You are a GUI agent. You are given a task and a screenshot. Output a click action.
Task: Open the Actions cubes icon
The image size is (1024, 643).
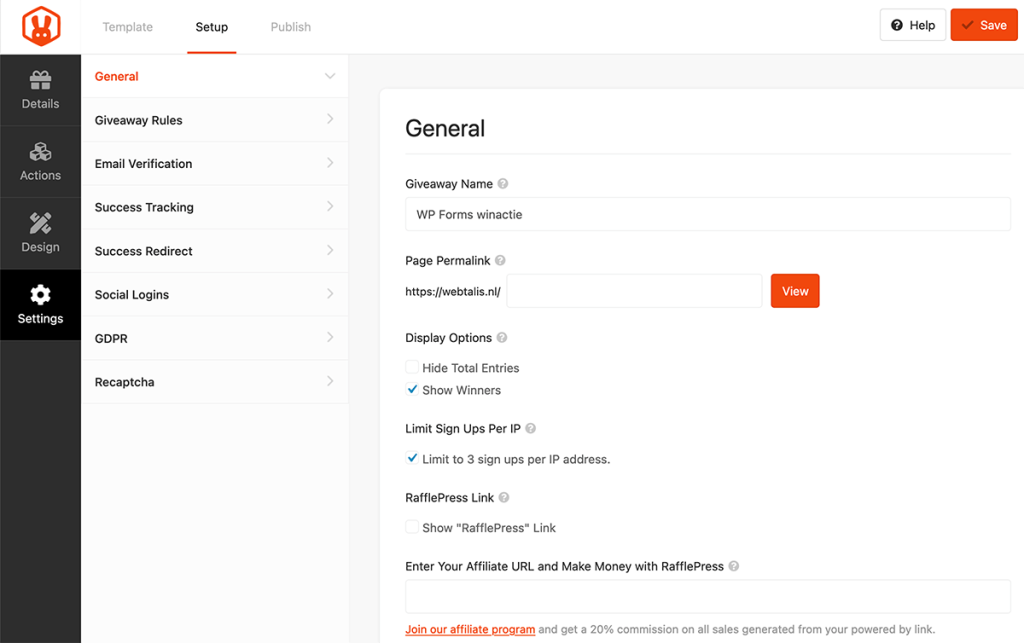tap(40, 153)
